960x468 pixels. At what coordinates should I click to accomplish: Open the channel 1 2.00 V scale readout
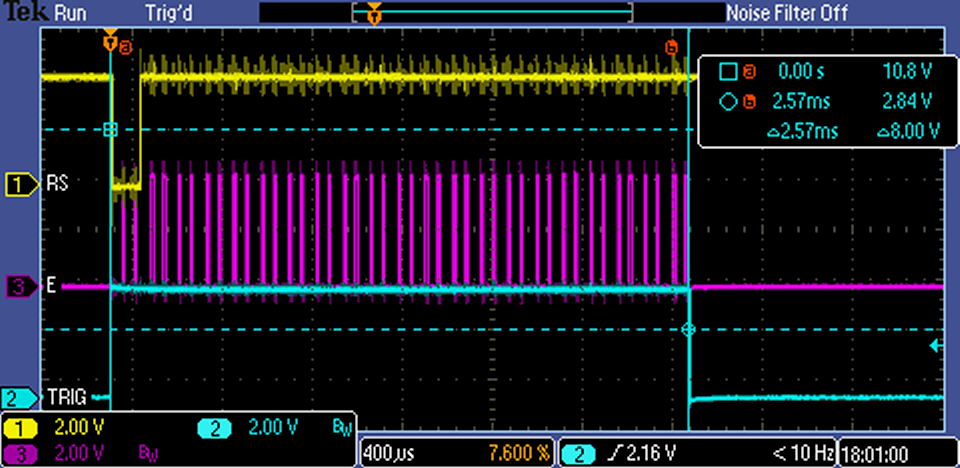[x=78, y=428]
